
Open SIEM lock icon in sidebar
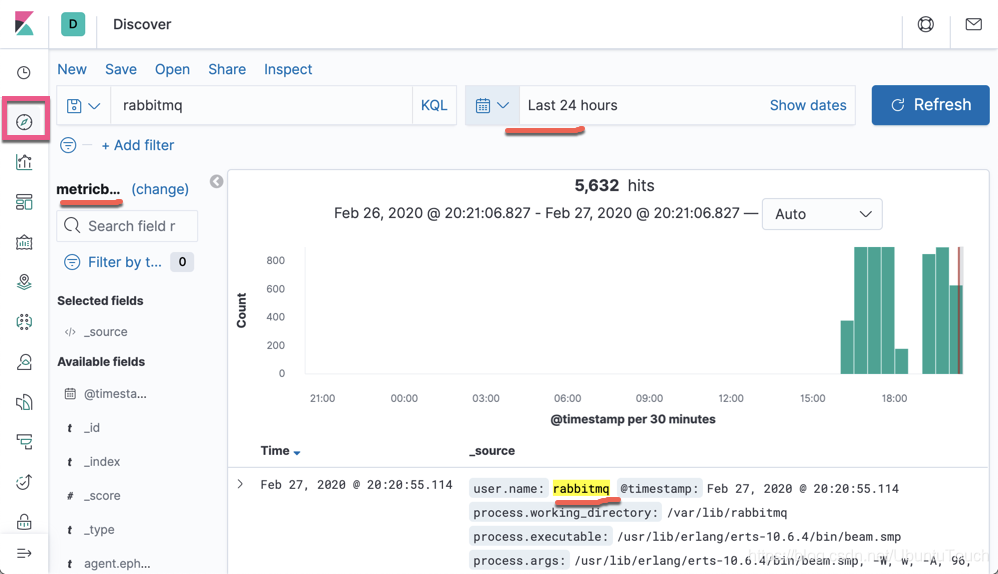pyautogui.click(x=24, y=522)
